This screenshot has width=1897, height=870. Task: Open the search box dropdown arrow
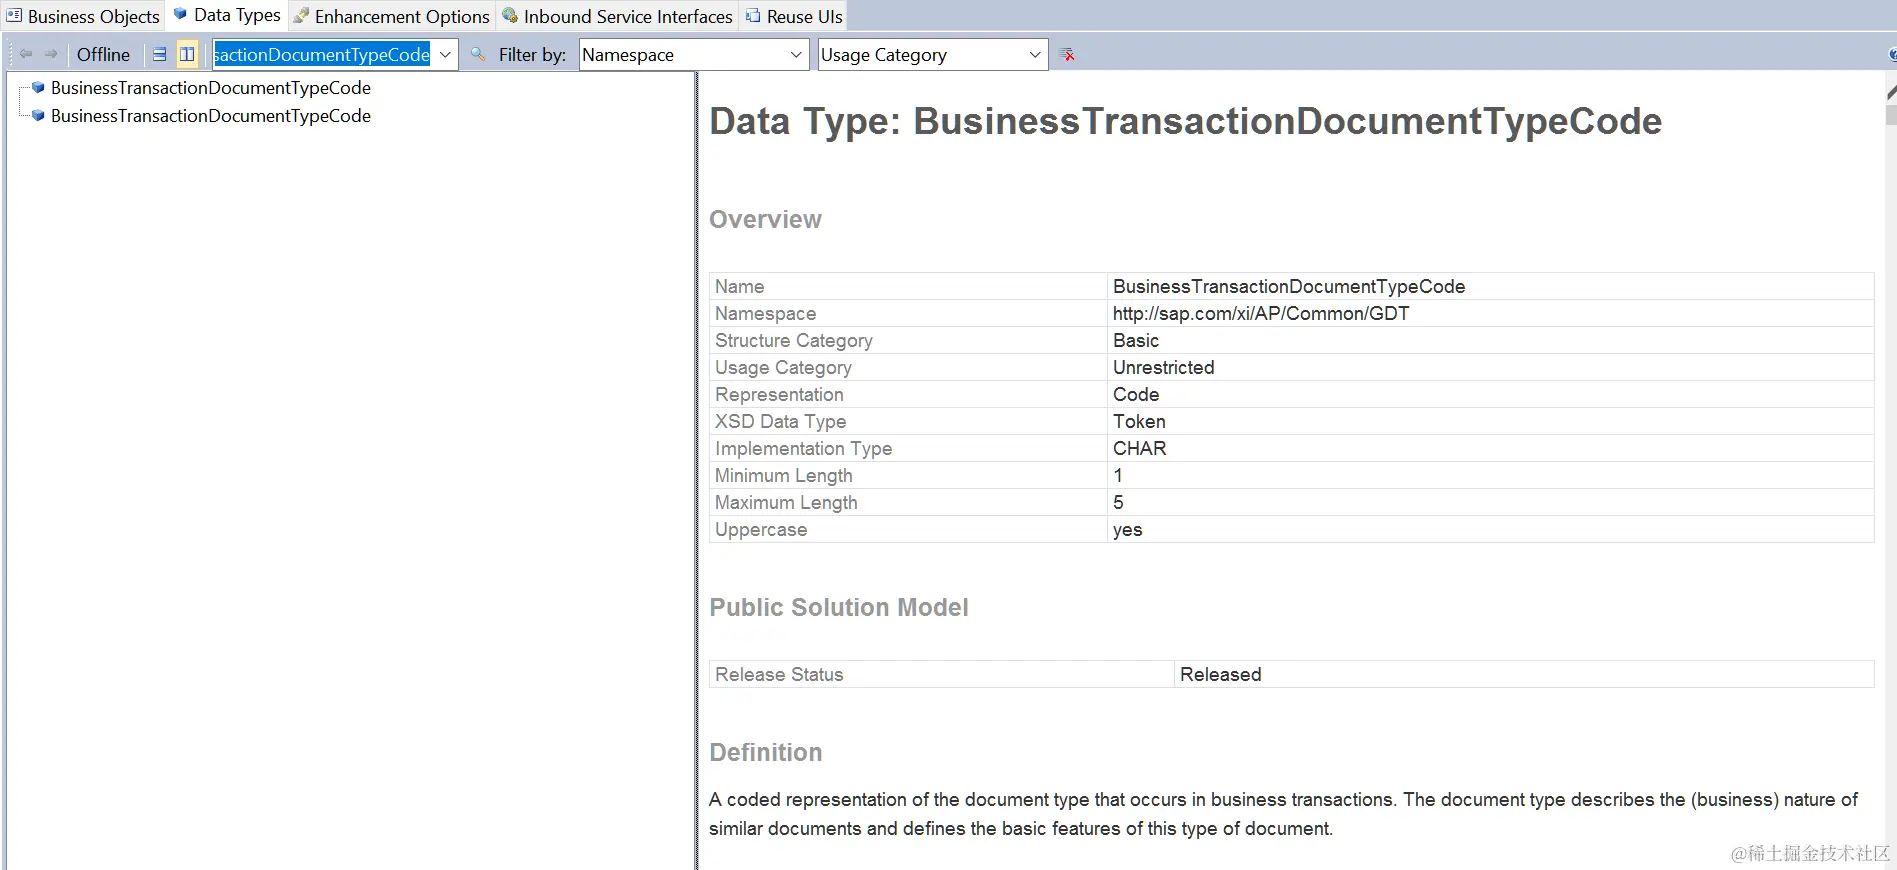click(445, 54)
